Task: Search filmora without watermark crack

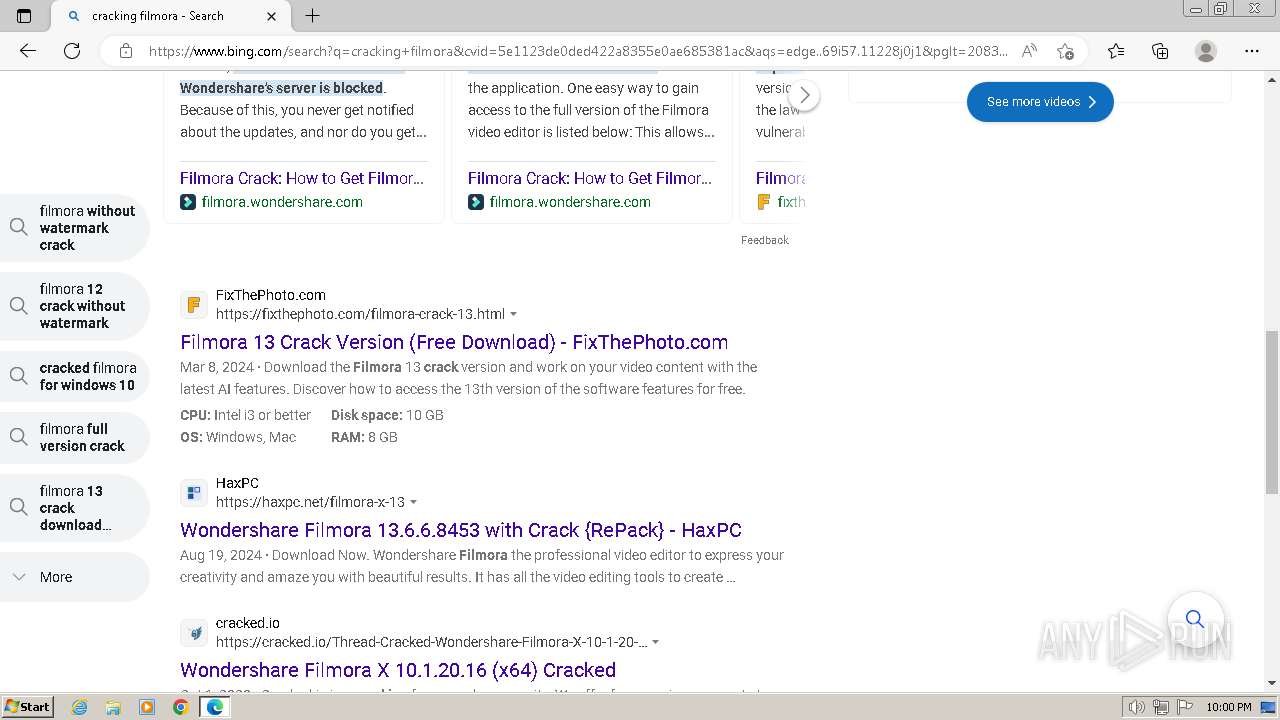Action: (75, 228)
